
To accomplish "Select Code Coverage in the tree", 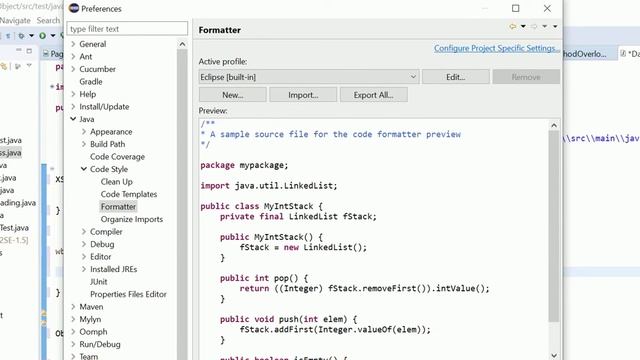I will click(118, 157).
